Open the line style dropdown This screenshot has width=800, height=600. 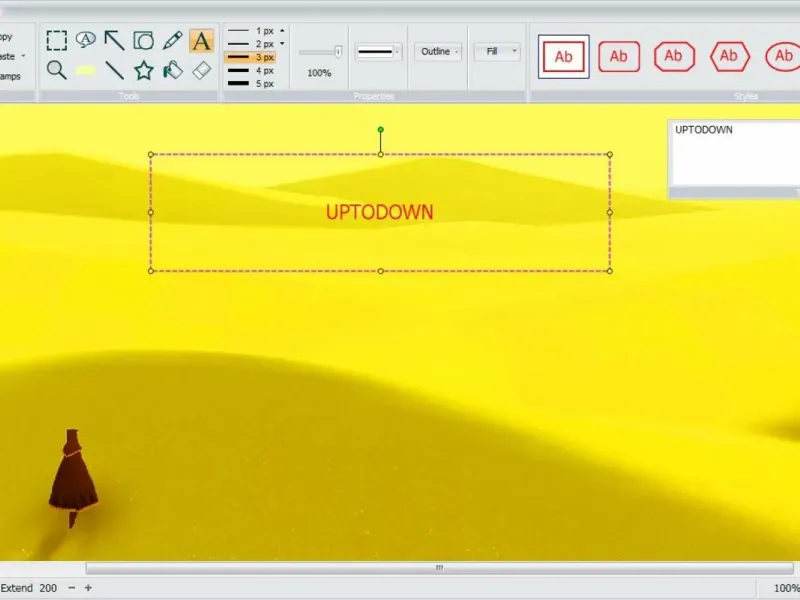[x=378, y=52]
